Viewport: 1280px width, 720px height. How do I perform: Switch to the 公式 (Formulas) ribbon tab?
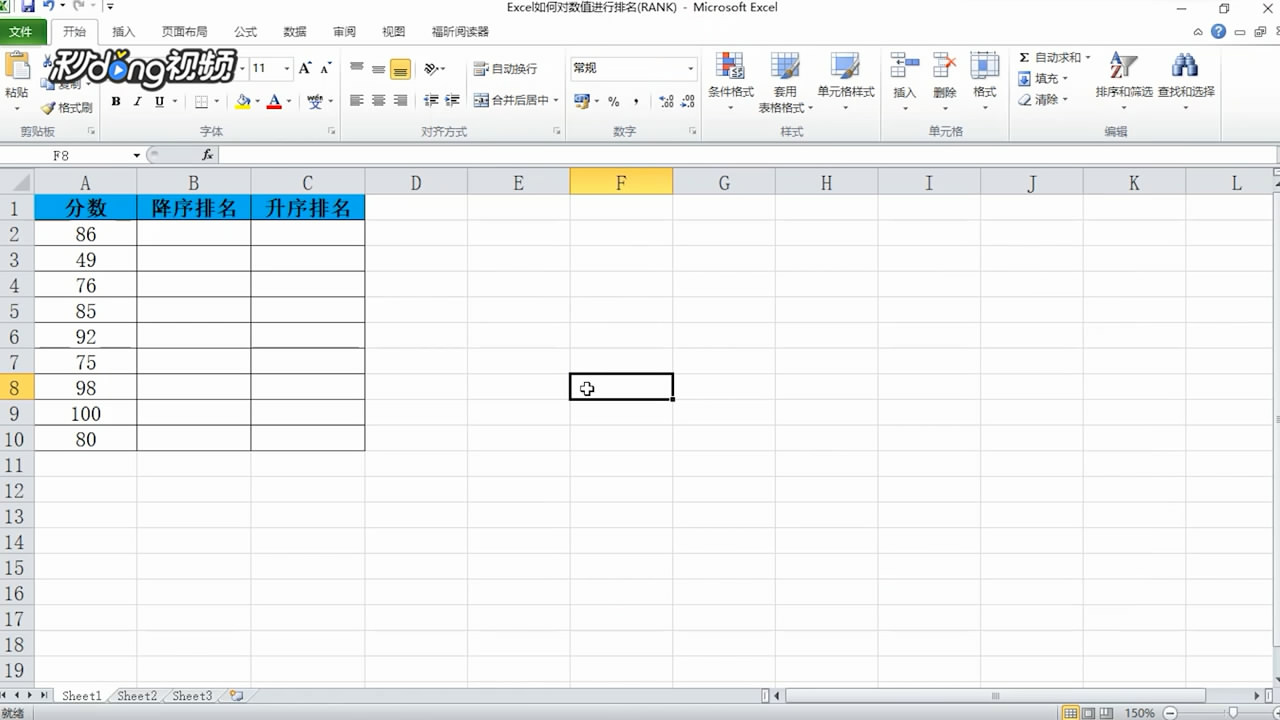(x=245, y=31)
